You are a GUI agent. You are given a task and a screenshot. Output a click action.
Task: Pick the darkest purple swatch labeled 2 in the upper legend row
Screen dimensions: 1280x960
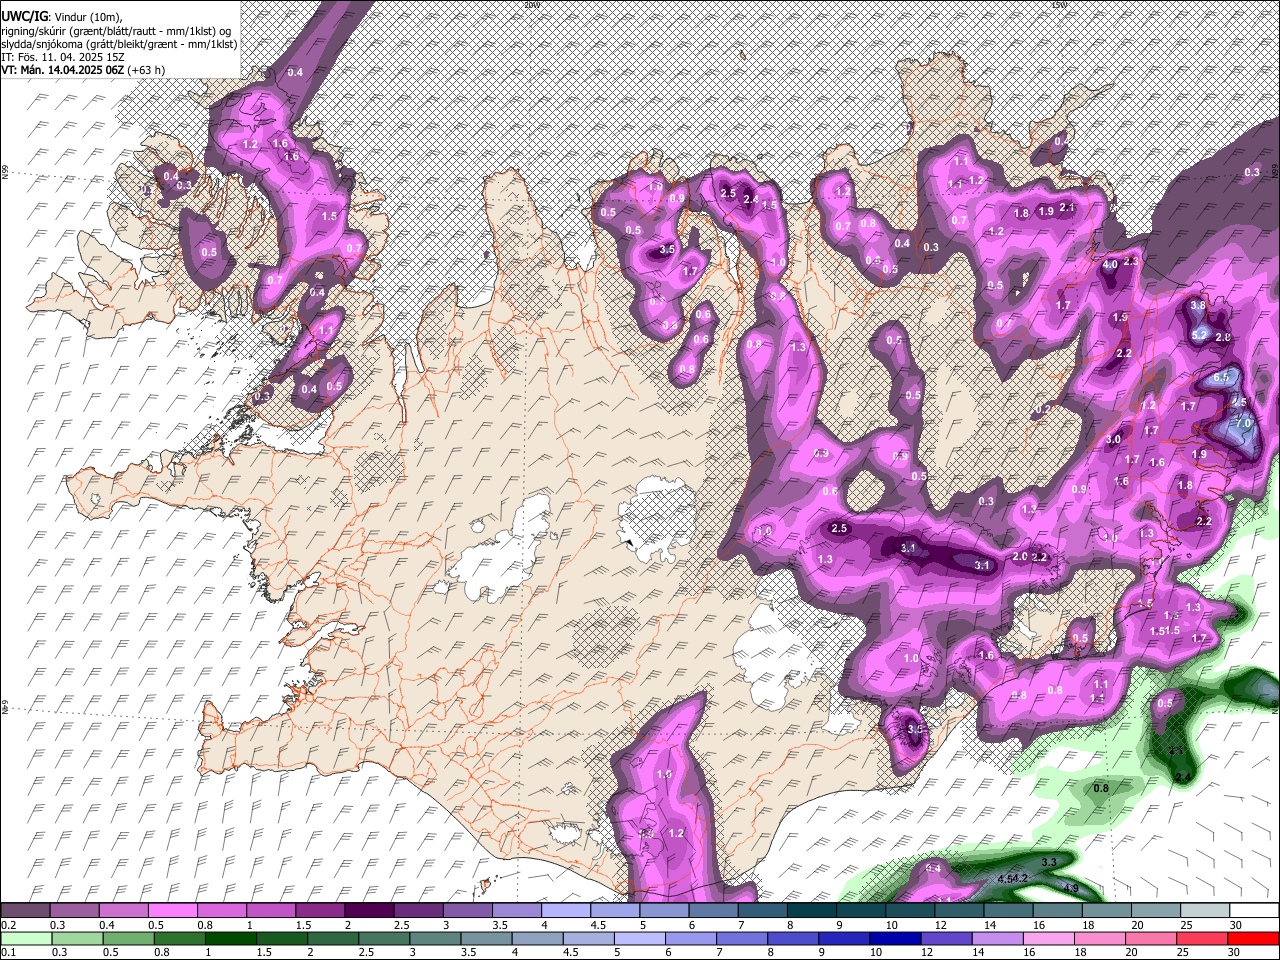(369, 911)
